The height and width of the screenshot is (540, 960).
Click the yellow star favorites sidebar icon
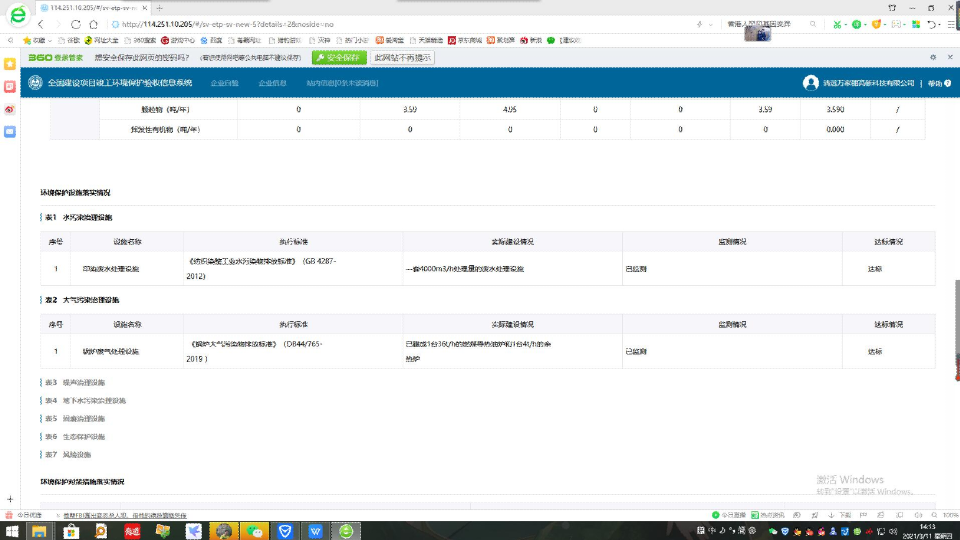pos(10,63)
